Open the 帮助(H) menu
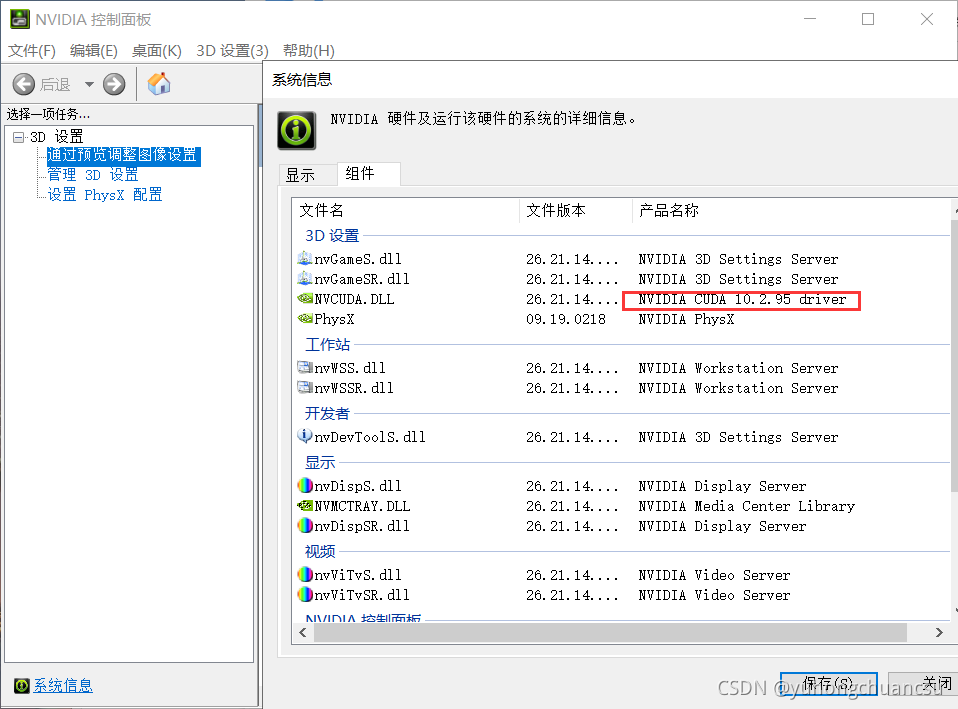The width and height of the screenshot is (958, 709). coord(309,51)
